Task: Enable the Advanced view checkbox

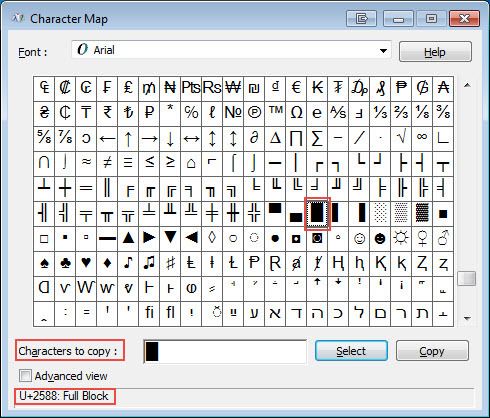Action: (25, 376)
